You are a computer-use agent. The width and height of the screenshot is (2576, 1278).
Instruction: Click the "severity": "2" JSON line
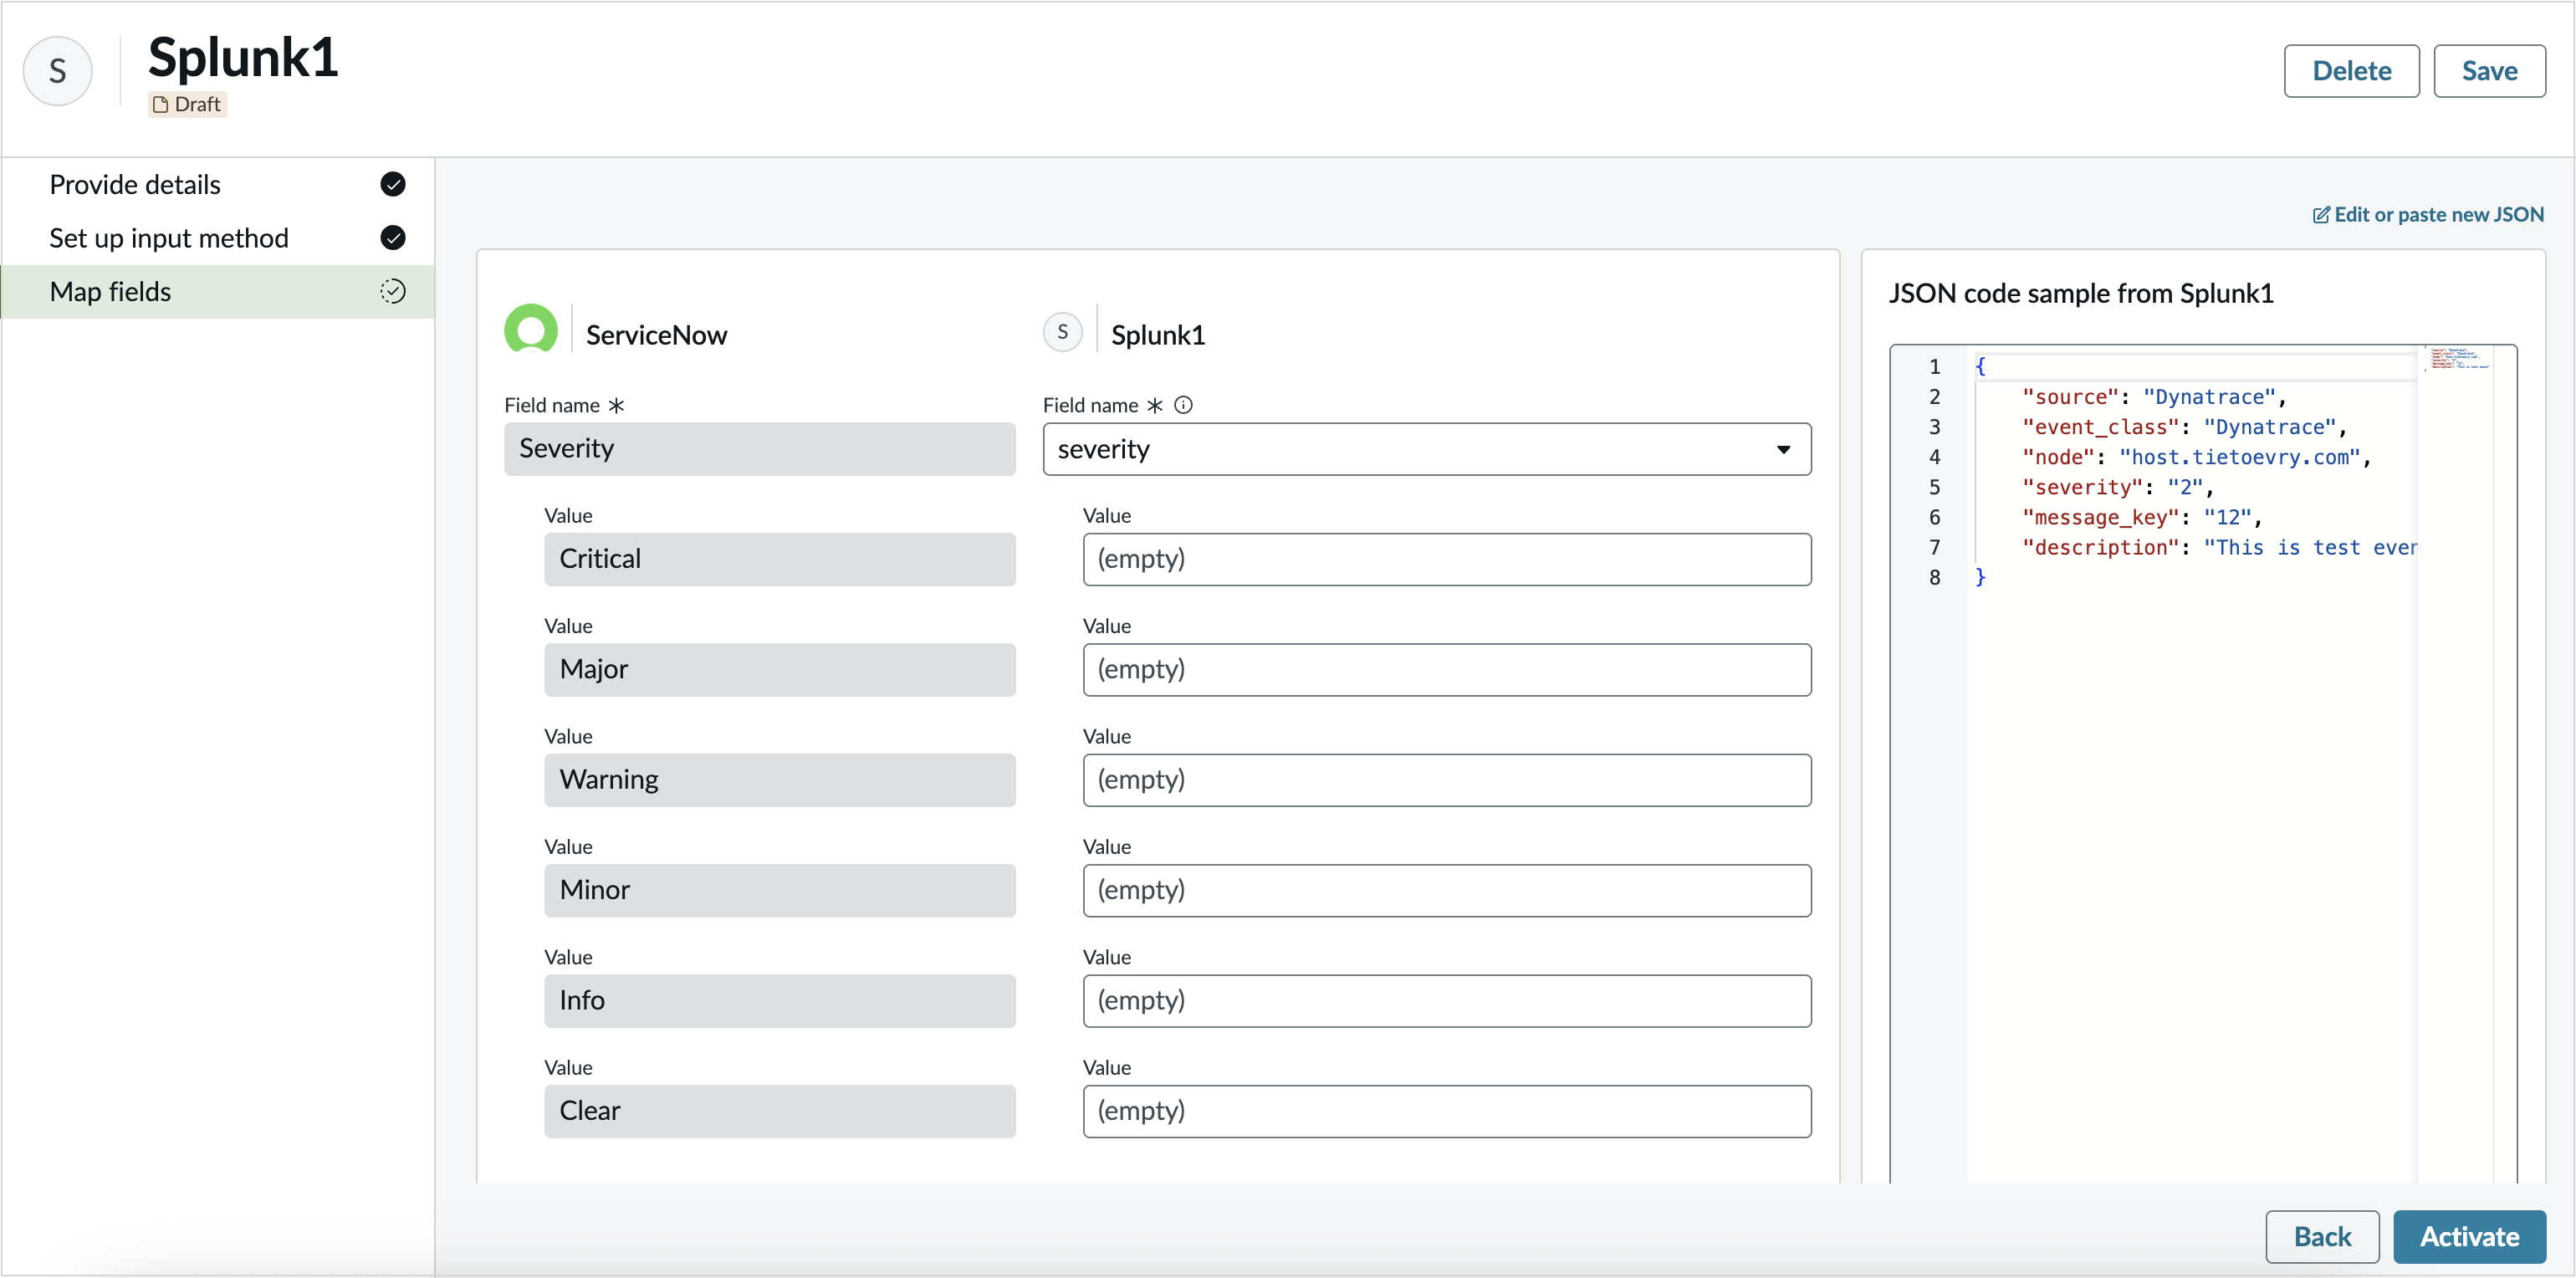point(2117,487)
